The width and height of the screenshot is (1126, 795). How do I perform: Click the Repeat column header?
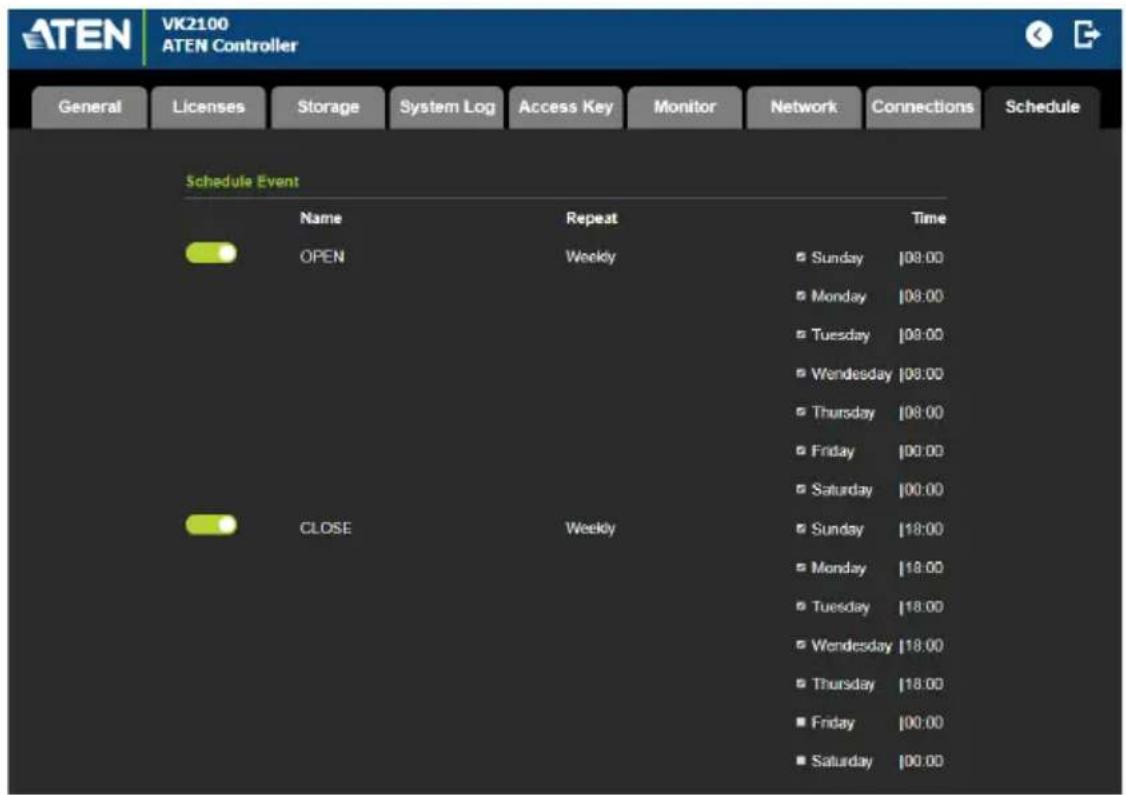(591, 218)
